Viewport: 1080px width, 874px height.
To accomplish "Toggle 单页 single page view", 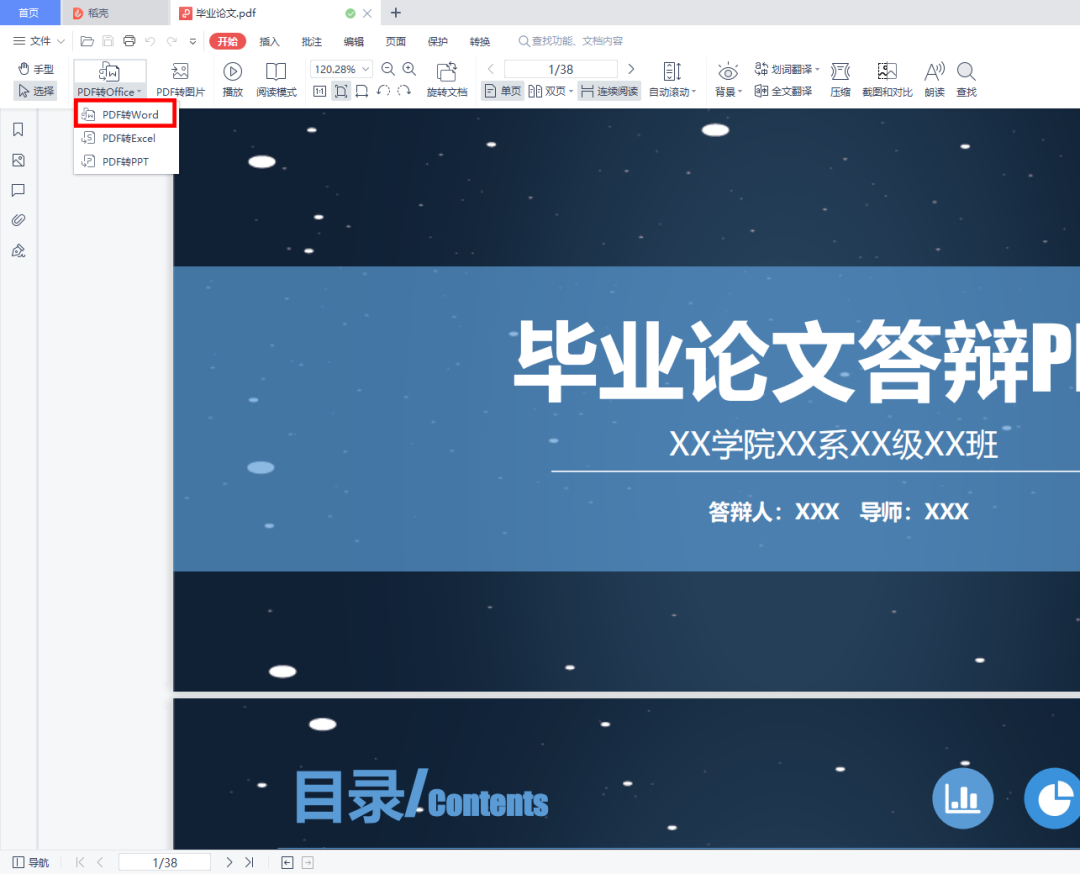I will 503,91.
